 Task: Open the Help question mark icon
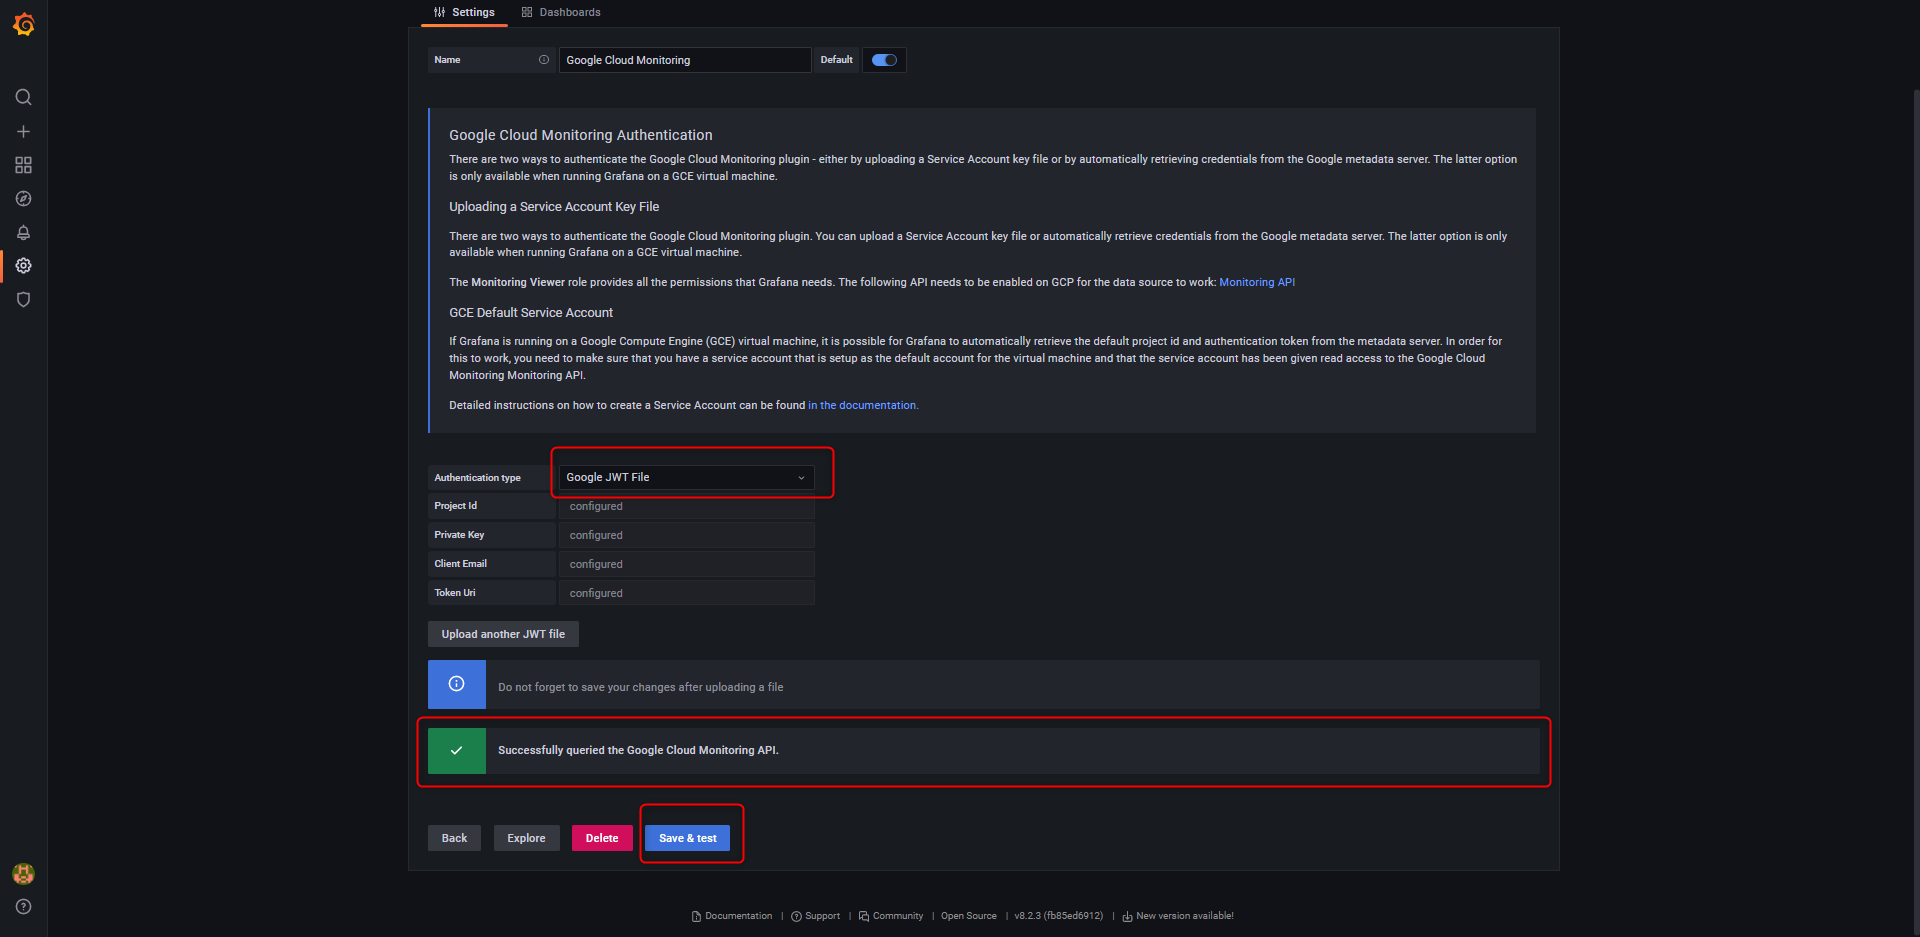click(23, 907)
